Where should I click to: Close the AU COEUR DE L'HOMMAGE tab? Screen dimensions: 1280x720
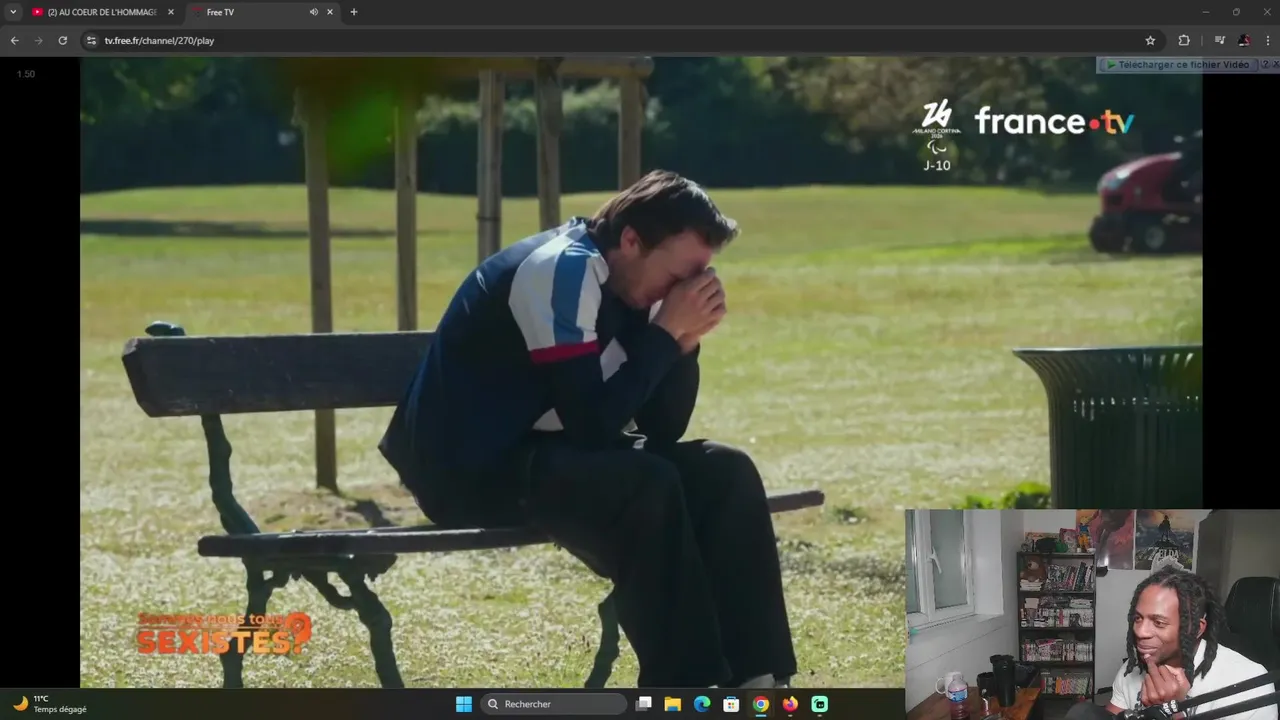click(x=171, y=12)
